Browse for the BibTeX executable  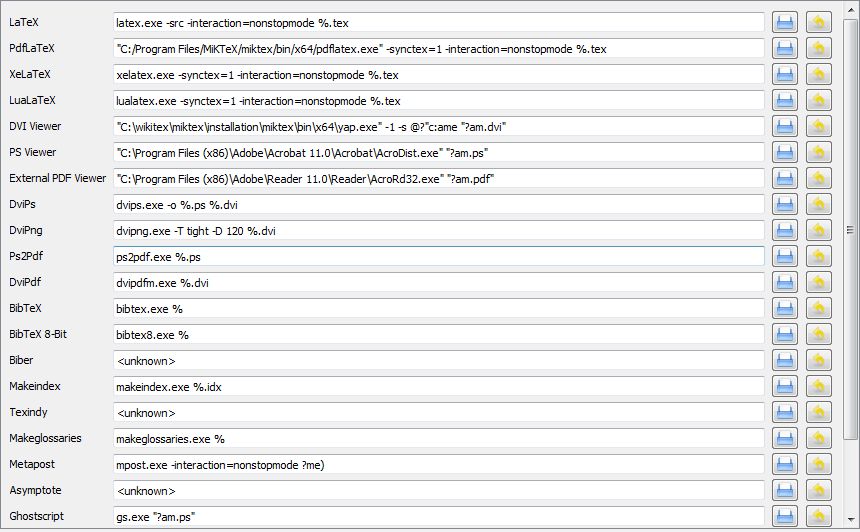pyautogui.click(x=785, y=308)
